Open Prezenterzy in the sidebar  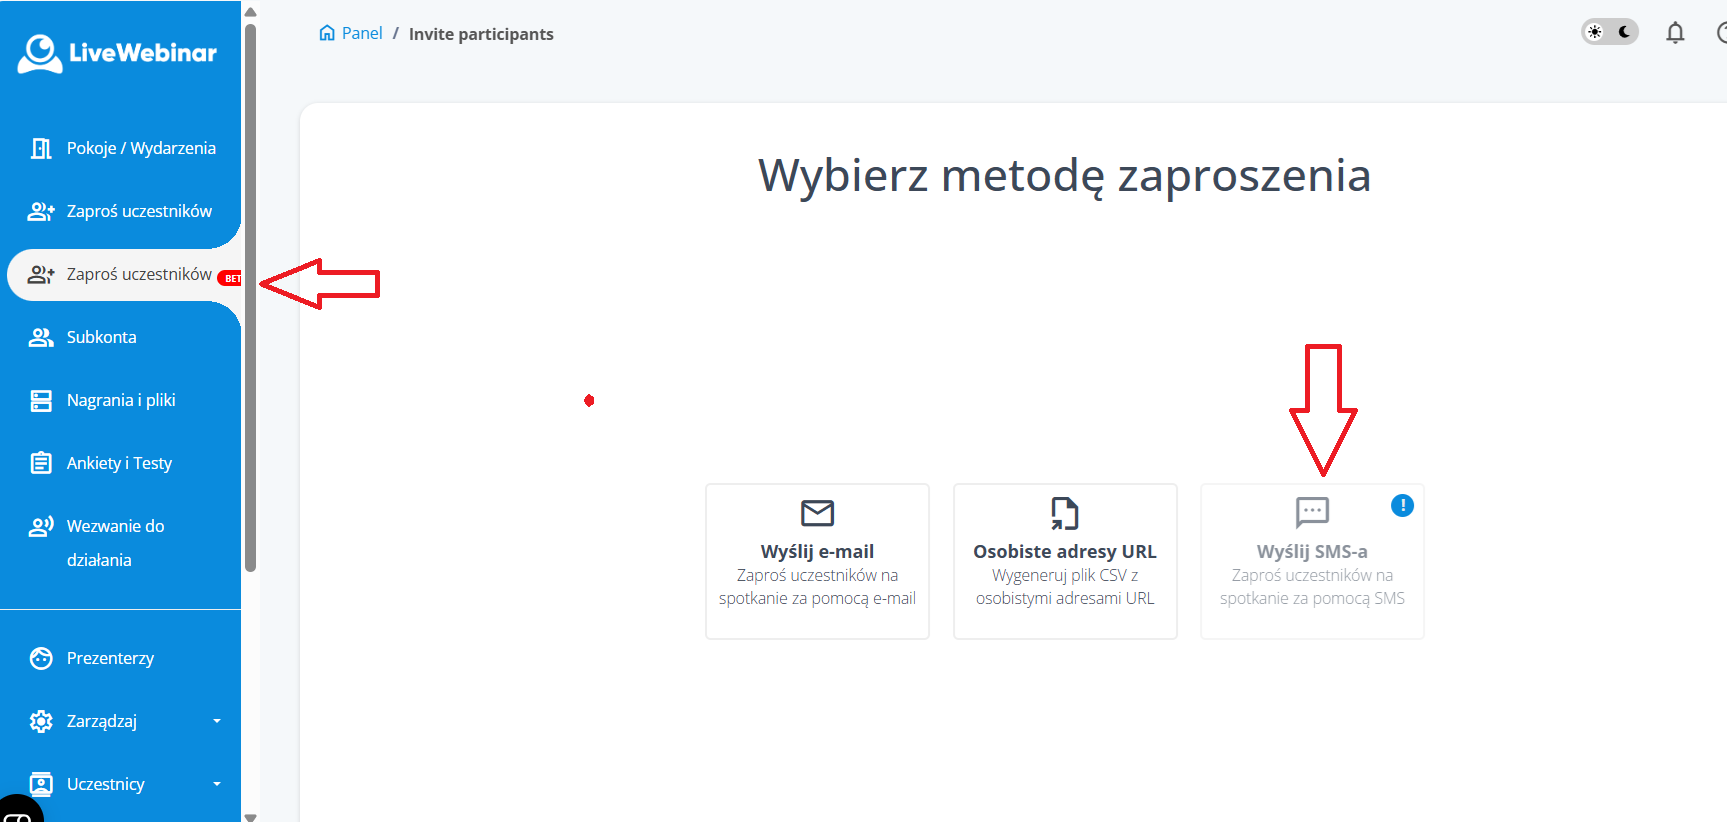[110, 658]
